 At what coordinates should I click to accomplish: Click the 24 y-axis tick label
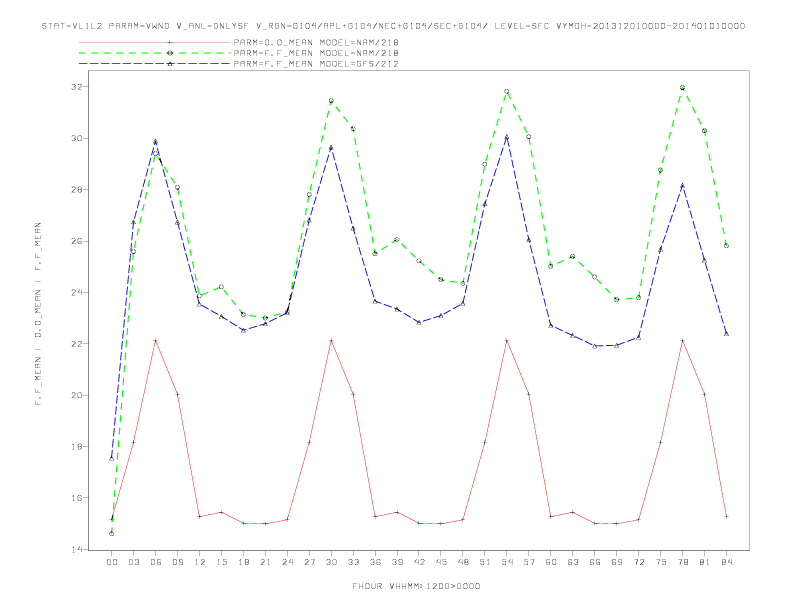76,292
